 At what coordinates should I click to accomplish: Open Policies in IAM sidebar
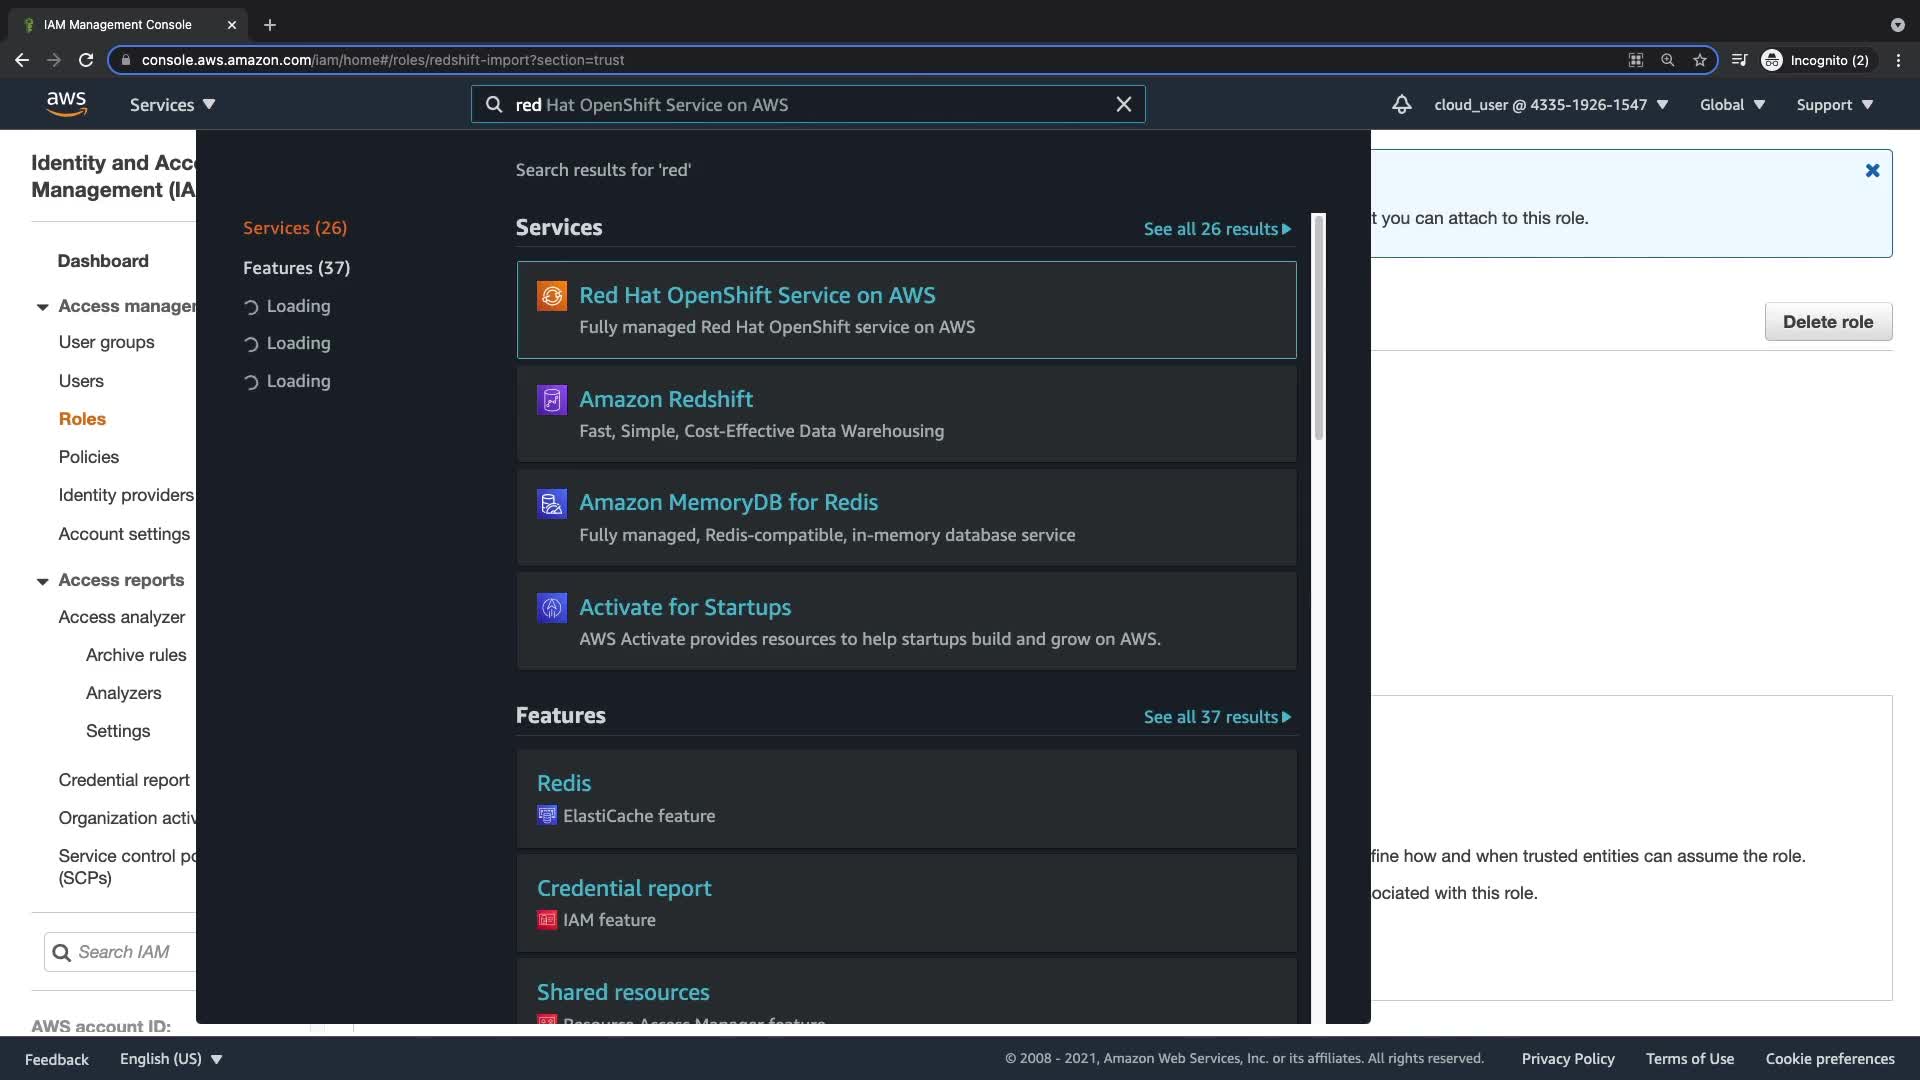(x=88, y=457)
